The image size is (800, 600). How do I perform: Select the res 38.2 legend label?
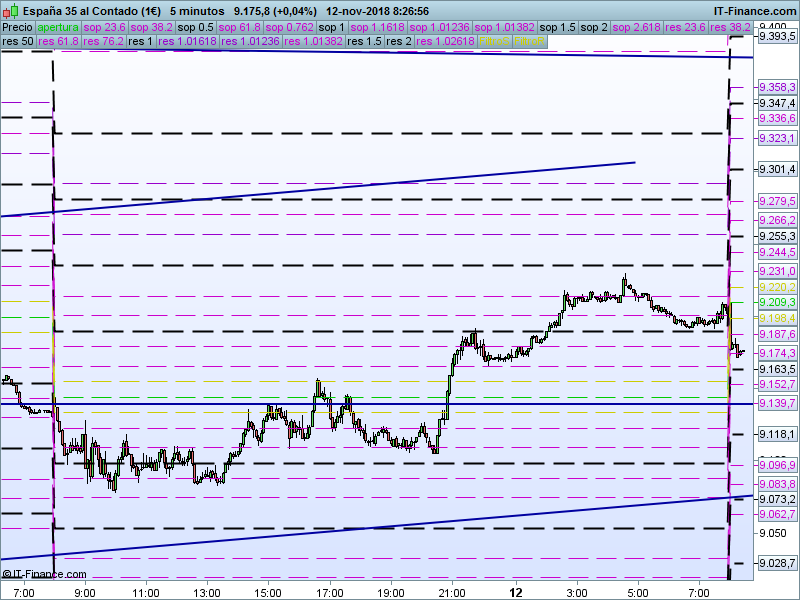(x=730, y=28)
